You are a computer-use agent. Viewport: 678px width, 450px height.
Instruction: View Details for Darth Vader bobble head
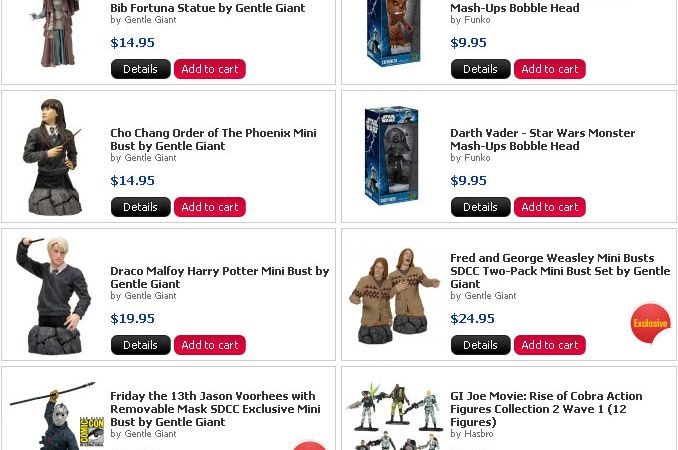(x=480, y=207)
